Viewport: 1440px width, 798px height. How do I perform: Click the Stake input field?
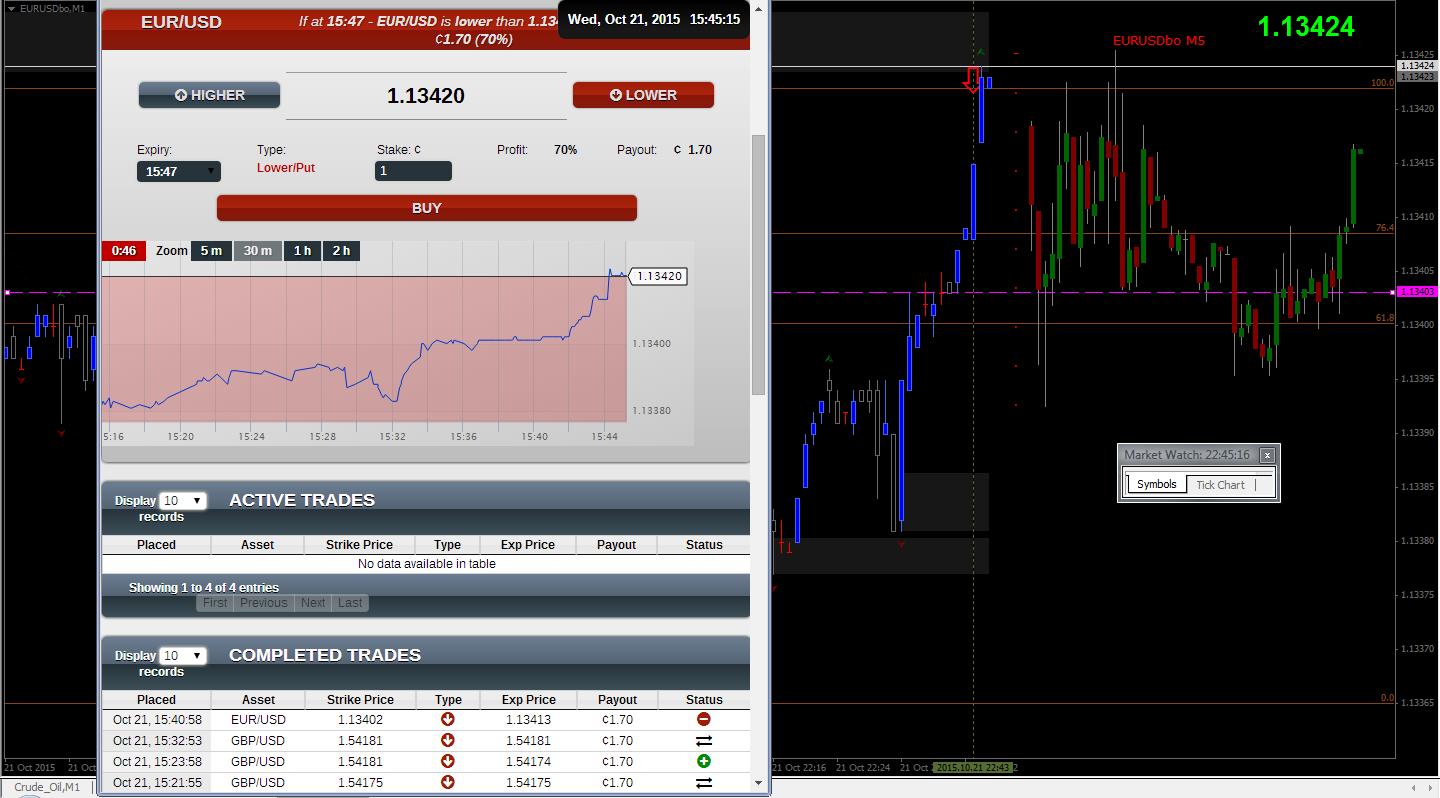pos(413,171)
